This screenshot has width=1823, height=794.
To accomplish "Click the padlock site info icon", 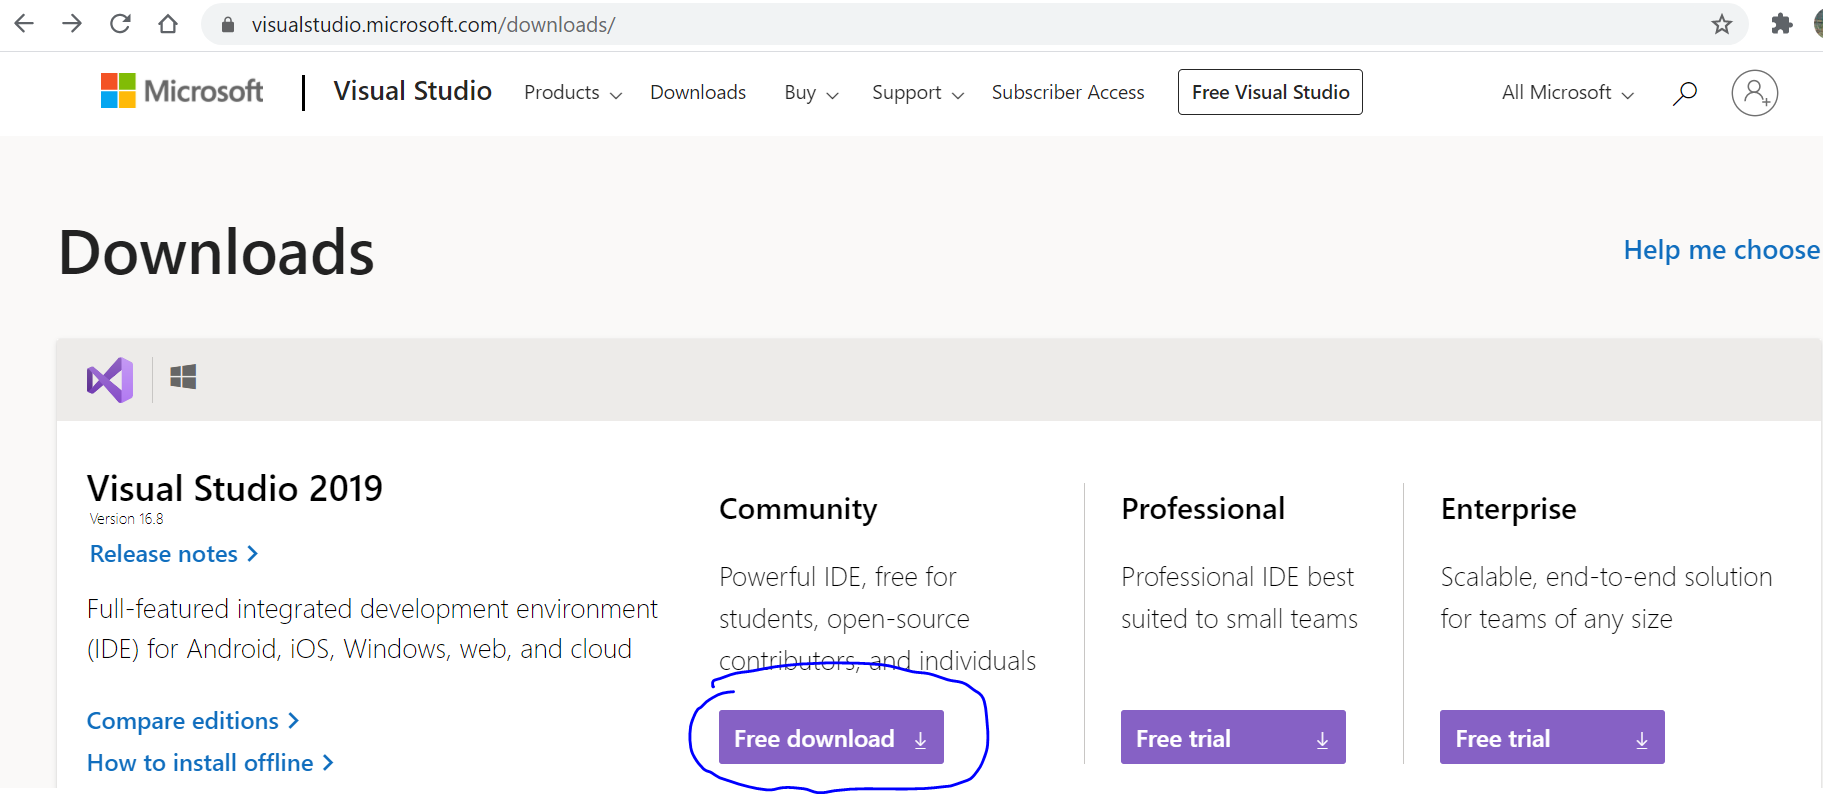I will tap(228, 25).
